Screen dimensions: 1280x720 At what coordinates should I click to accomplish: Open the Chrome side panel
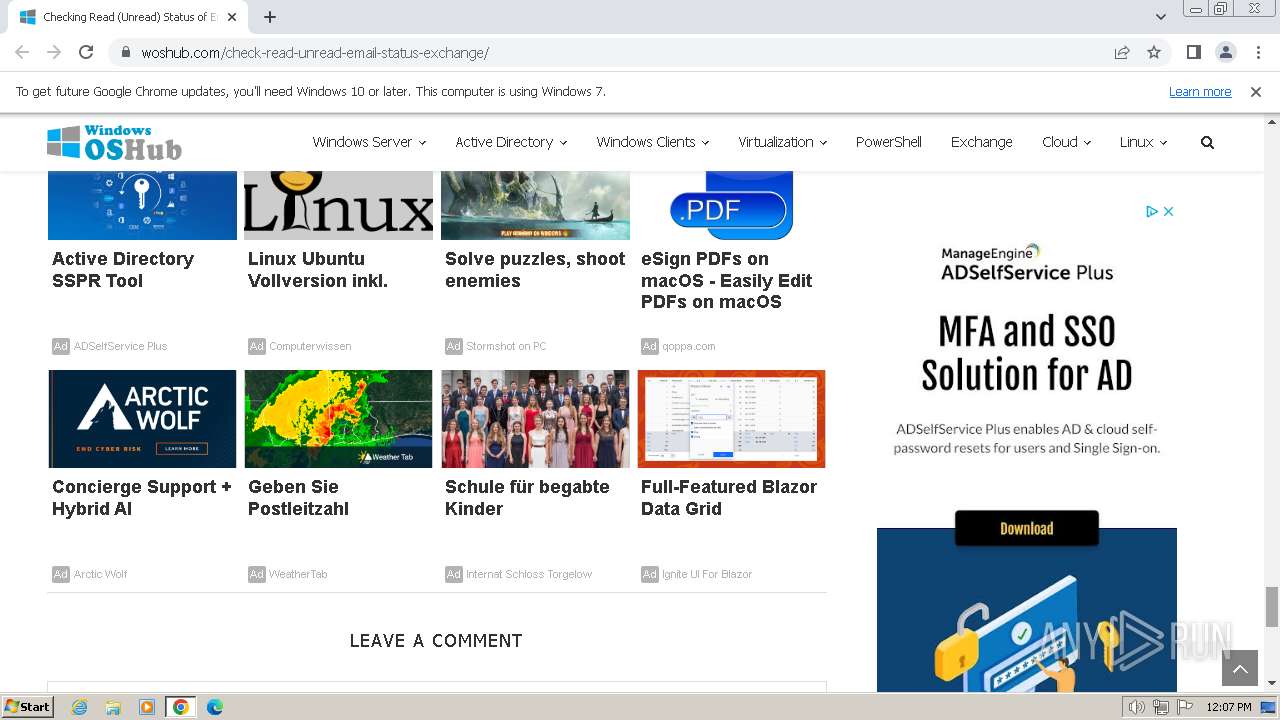coord(1193,52)
